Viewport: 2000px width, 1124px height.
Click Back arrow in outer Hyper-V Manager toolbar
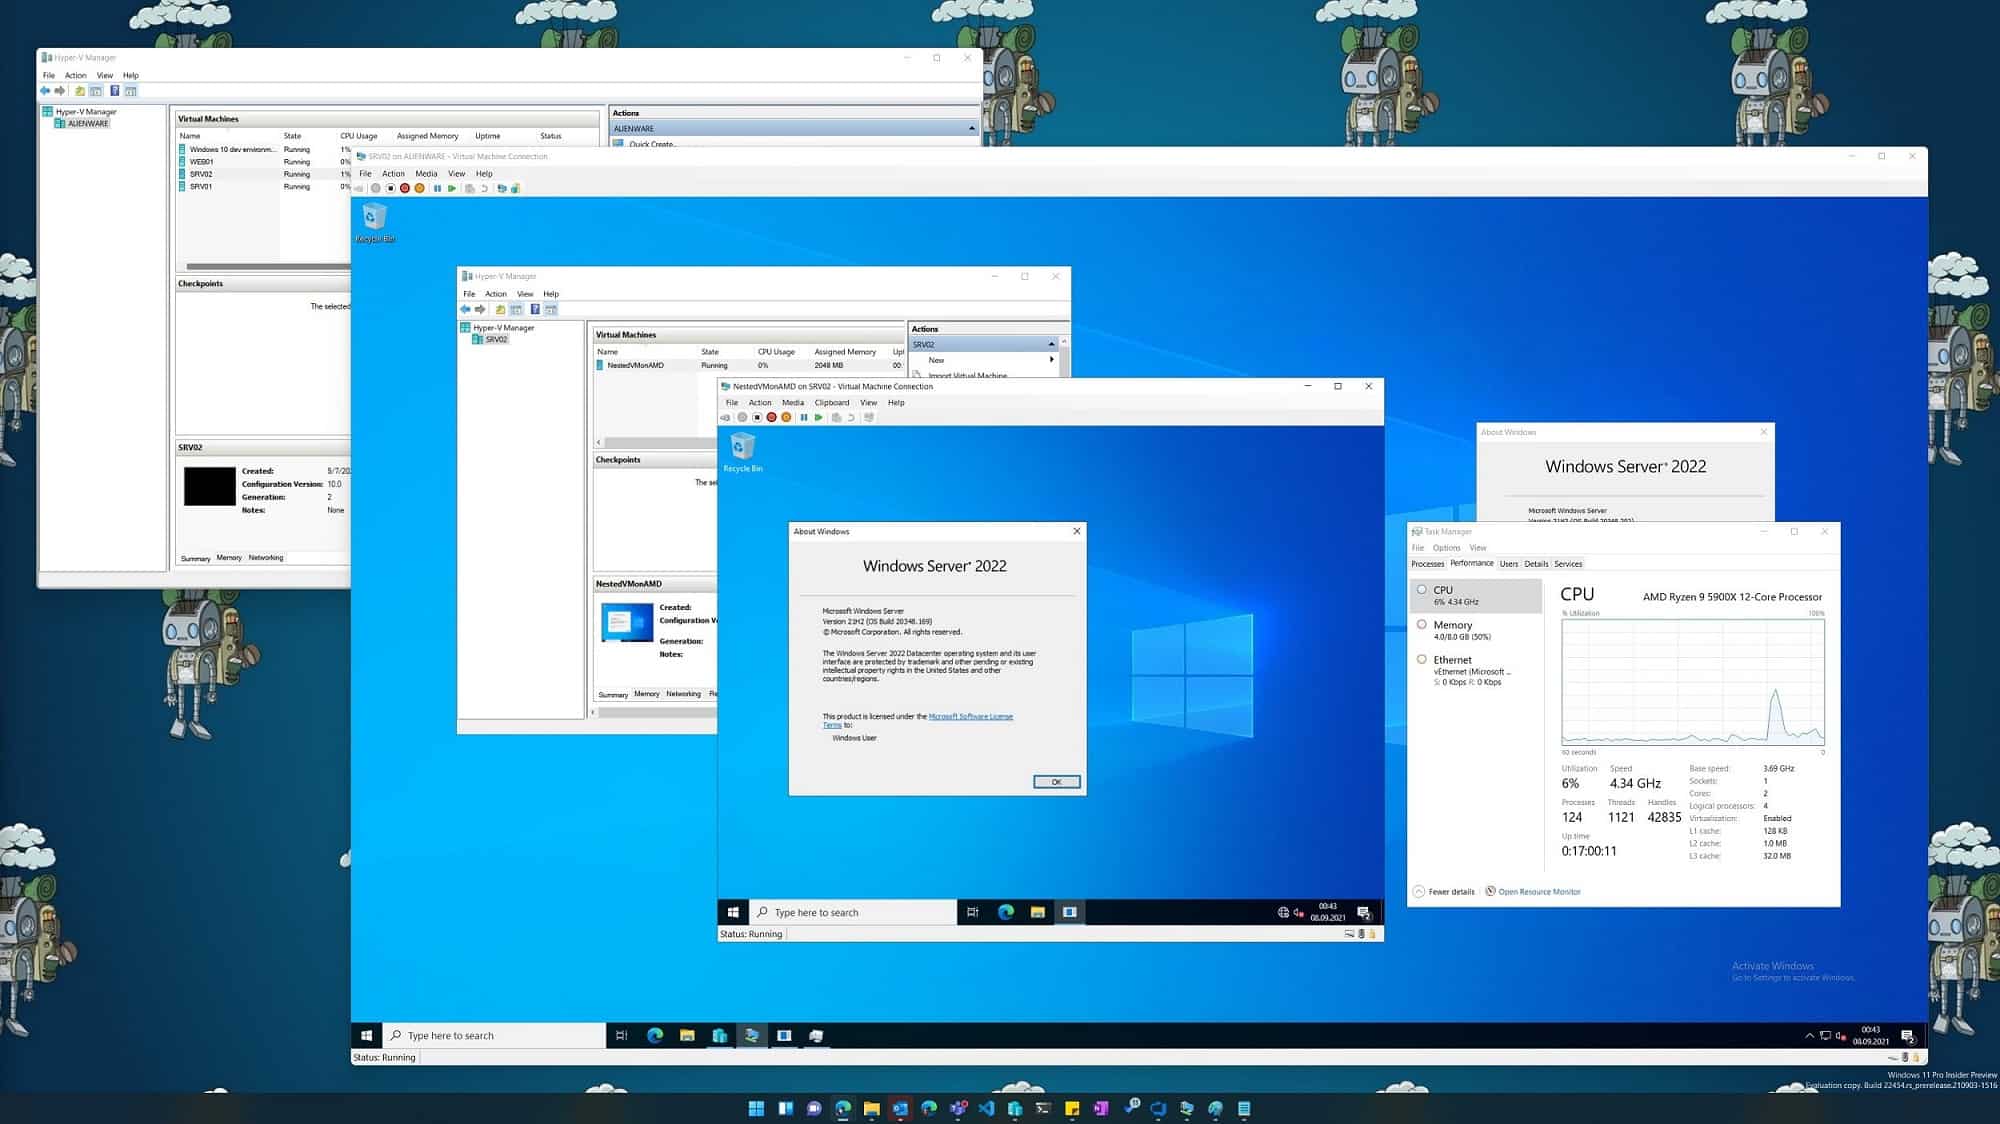tap(45, 91)
